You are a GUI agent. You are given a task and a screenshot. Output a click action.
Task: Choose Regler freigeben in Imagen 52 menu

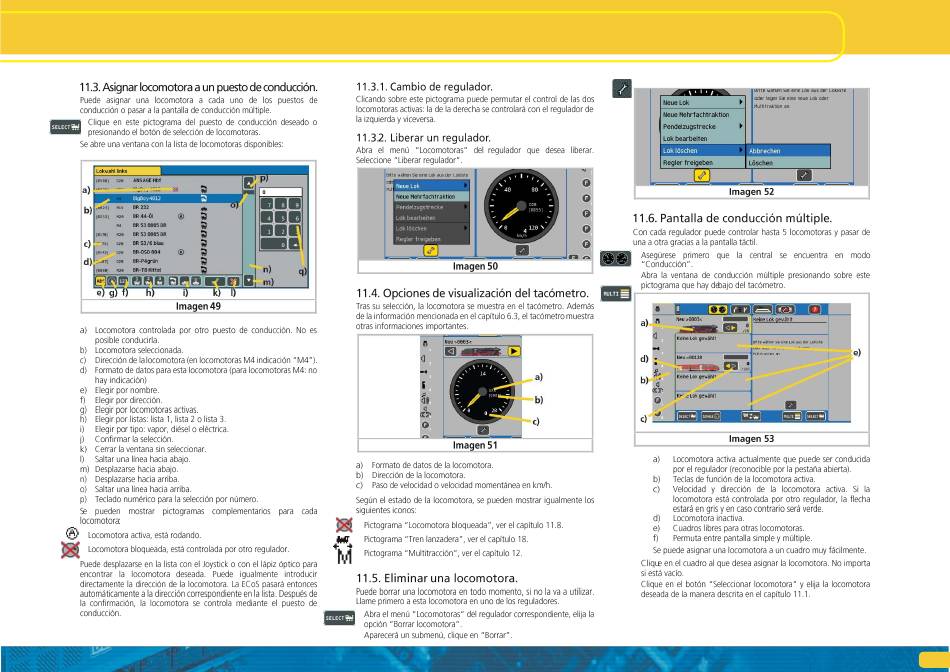click(x=703, y=162)
